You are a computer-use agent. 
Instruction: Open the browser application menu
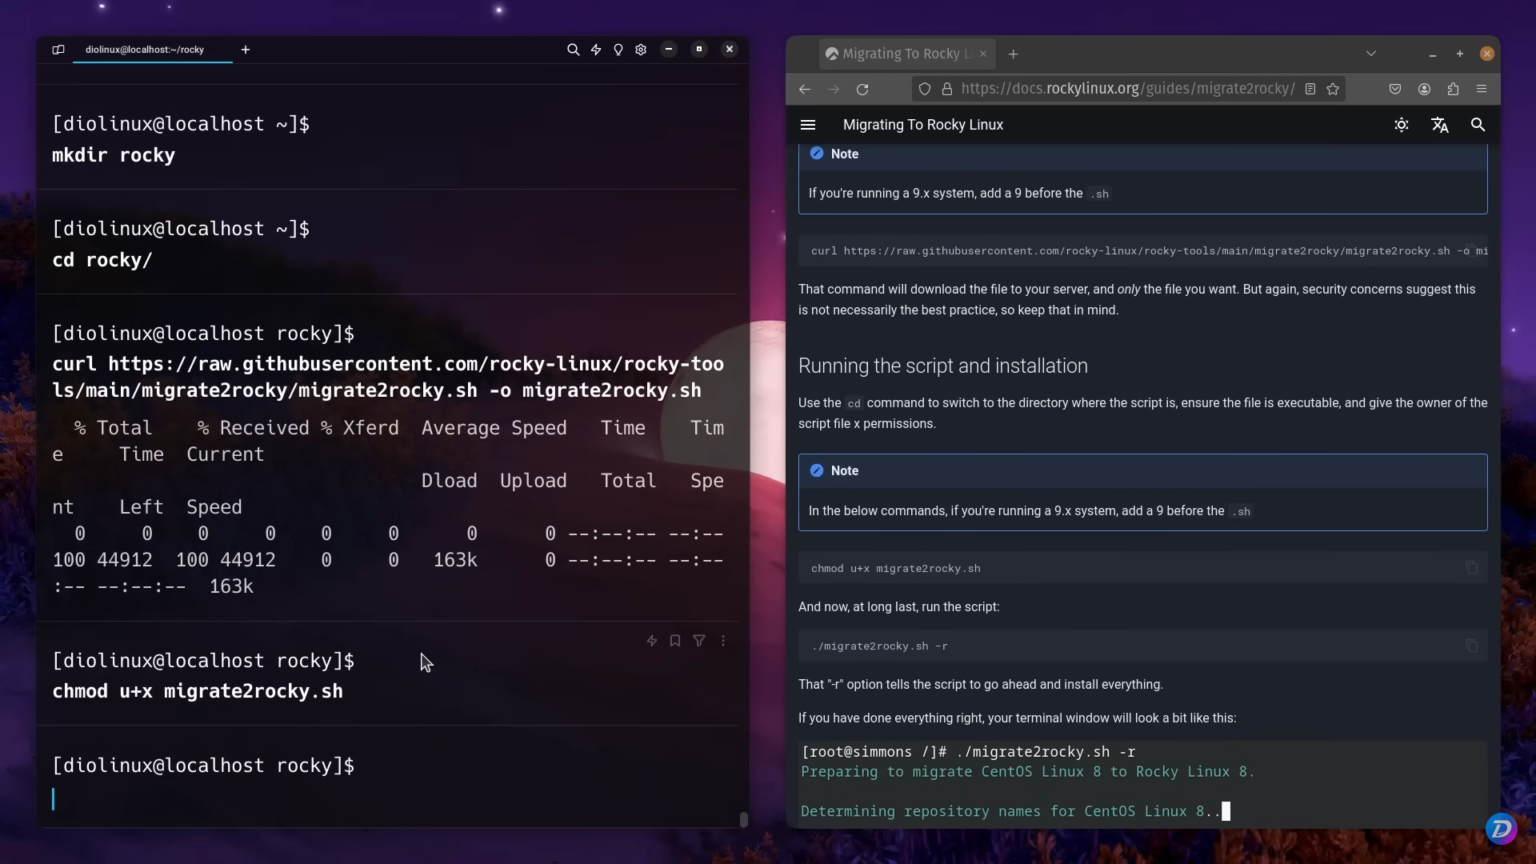point(1482,89)
